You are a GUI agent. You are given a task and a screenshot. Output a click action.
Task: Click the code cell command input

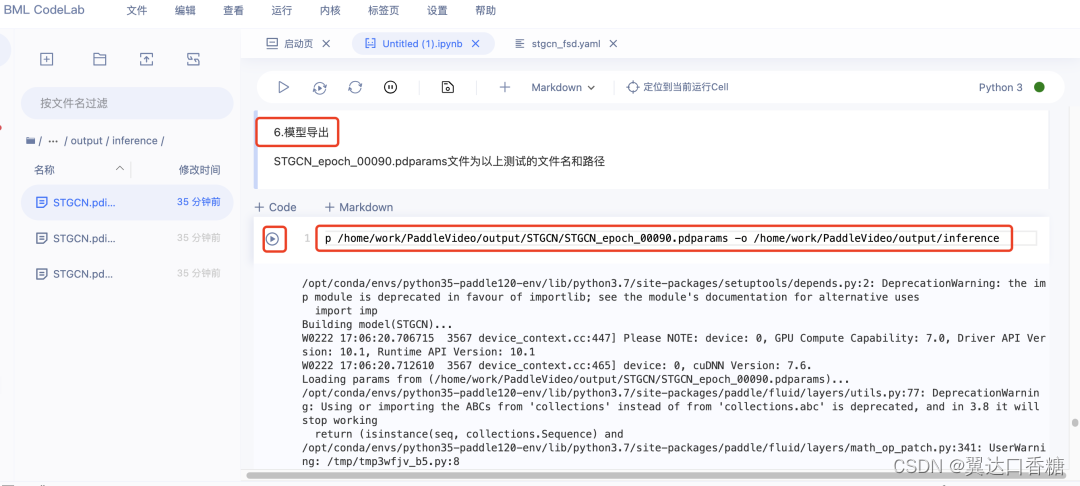(x=664, y=238)
